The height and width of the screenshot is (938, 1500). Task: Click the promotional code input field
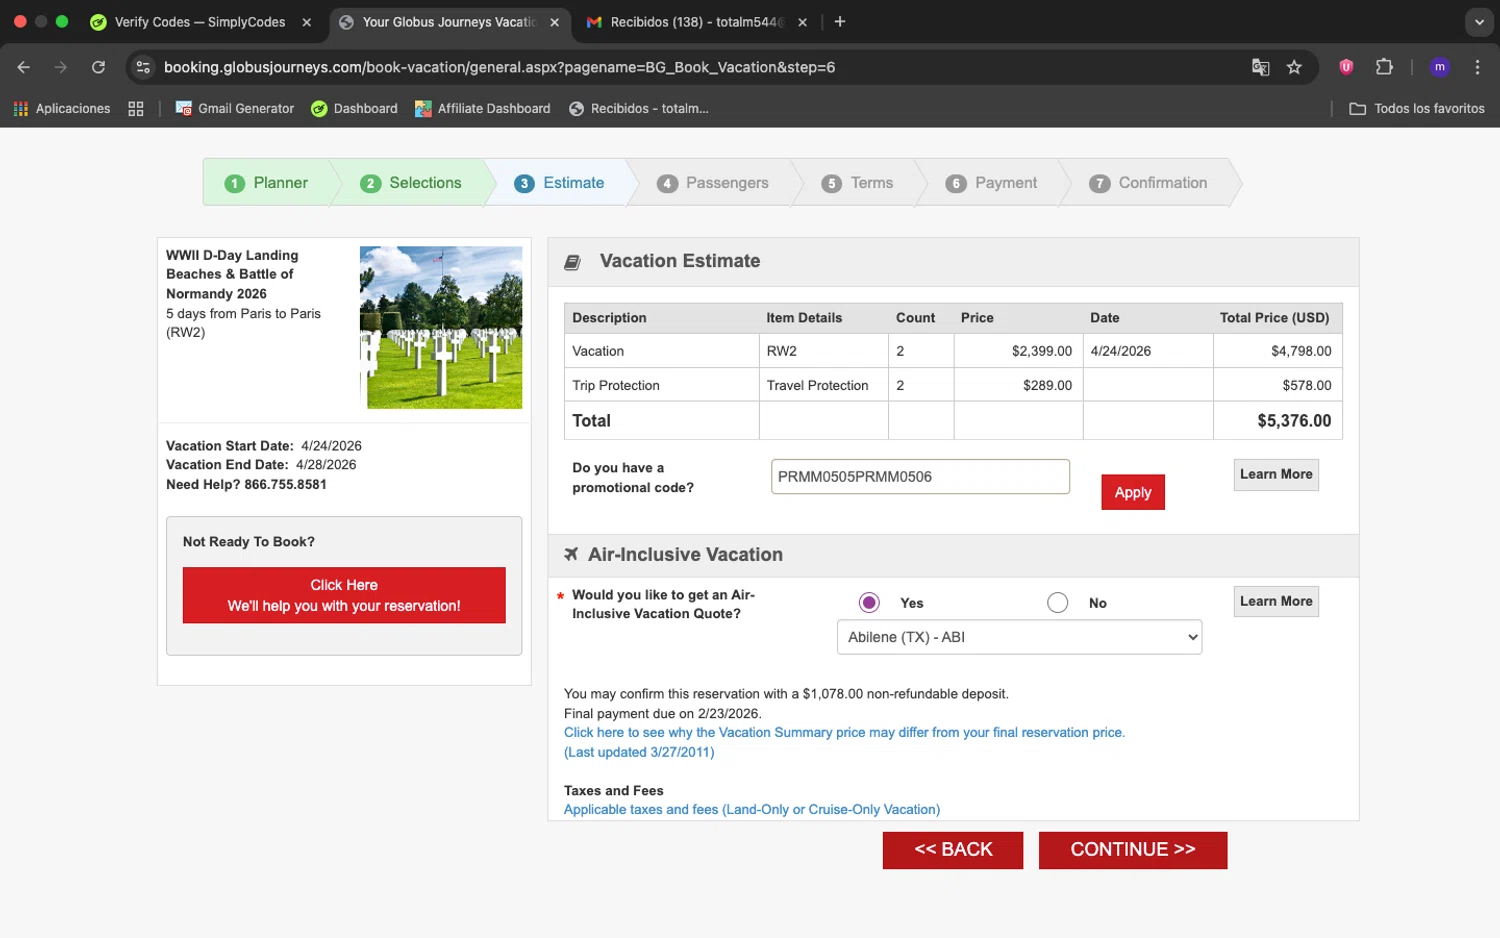pos(920,477)
